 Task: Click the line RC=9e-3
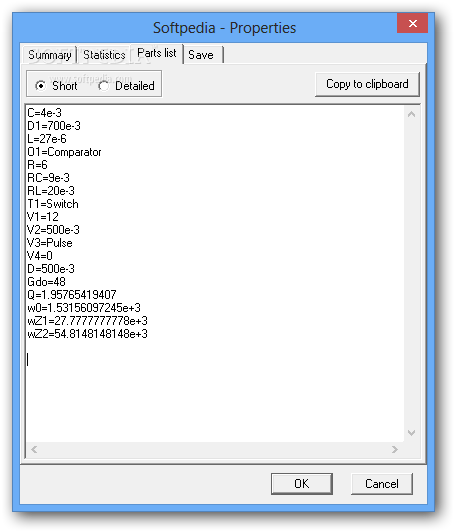tap(49, 178)
